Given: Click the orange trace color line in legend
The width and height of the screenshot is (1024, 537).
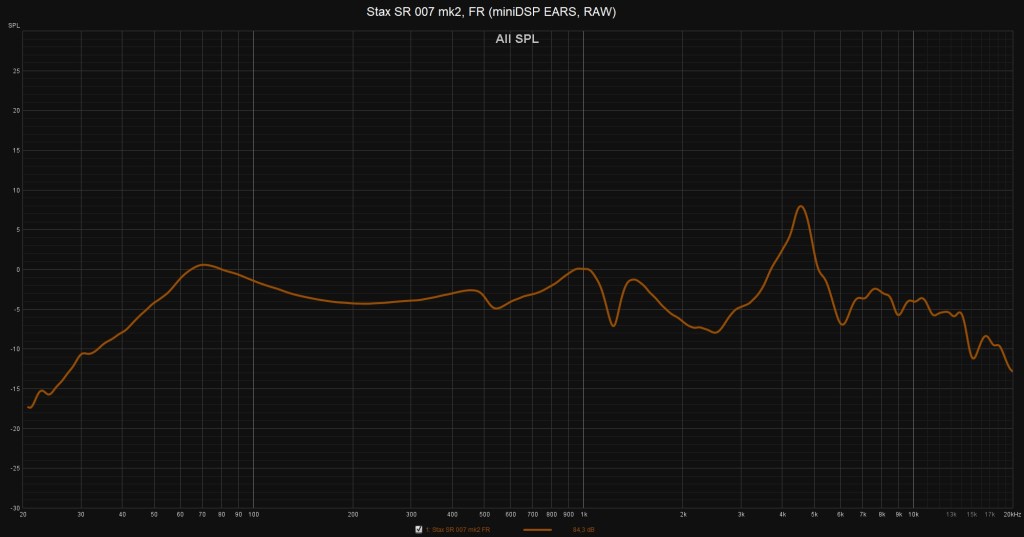Looking at the screenshot, I should [537, 529].
